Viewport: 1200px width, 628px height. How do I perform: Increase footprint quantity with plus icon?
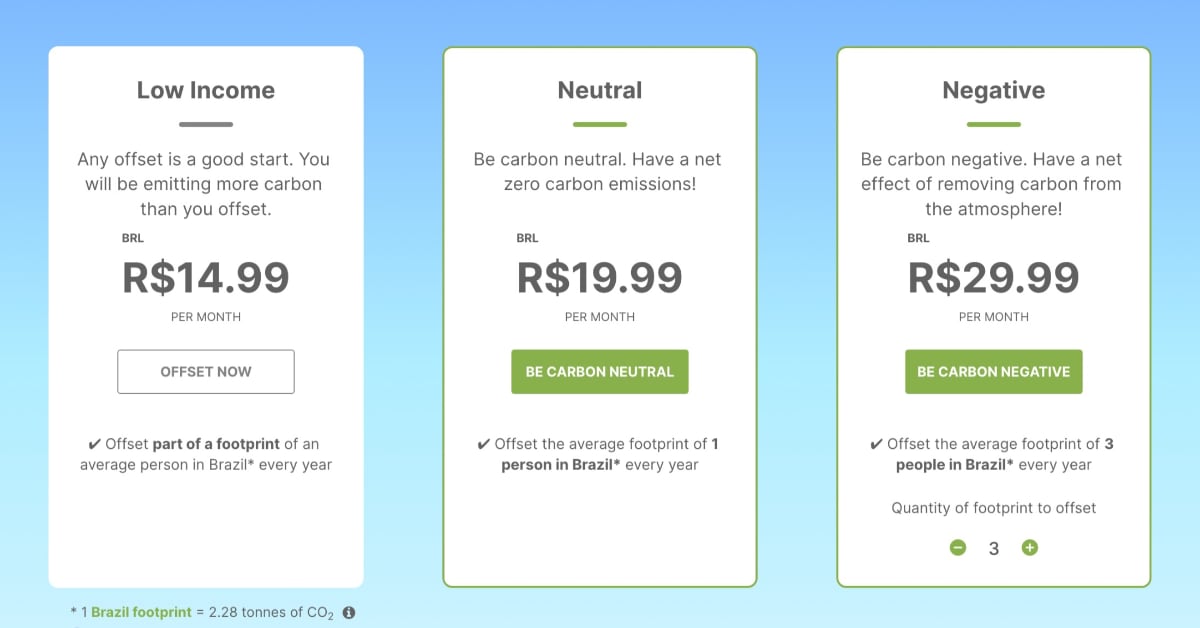[x=1030, y=548]
